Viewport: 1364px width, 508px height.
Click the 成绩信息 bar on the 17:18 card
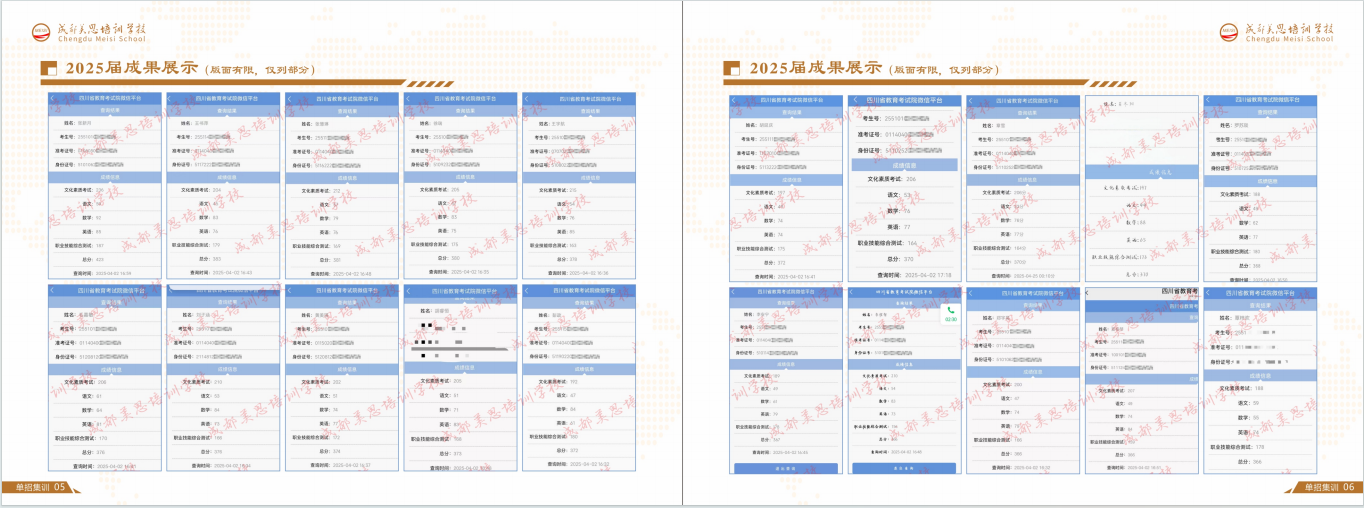903,164
